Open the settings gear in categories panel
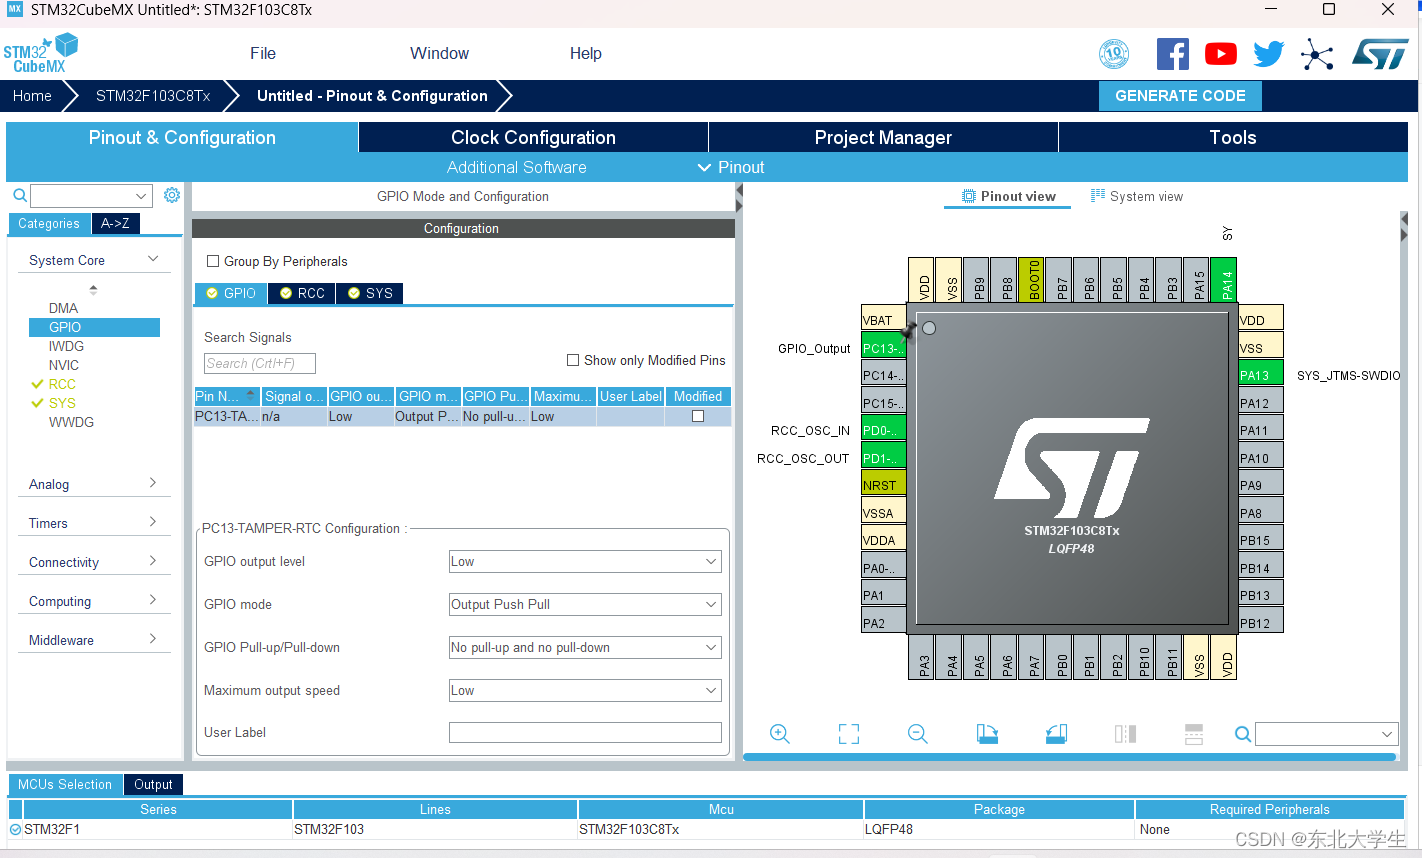The image size is (1422, 858). pos(172,195)
